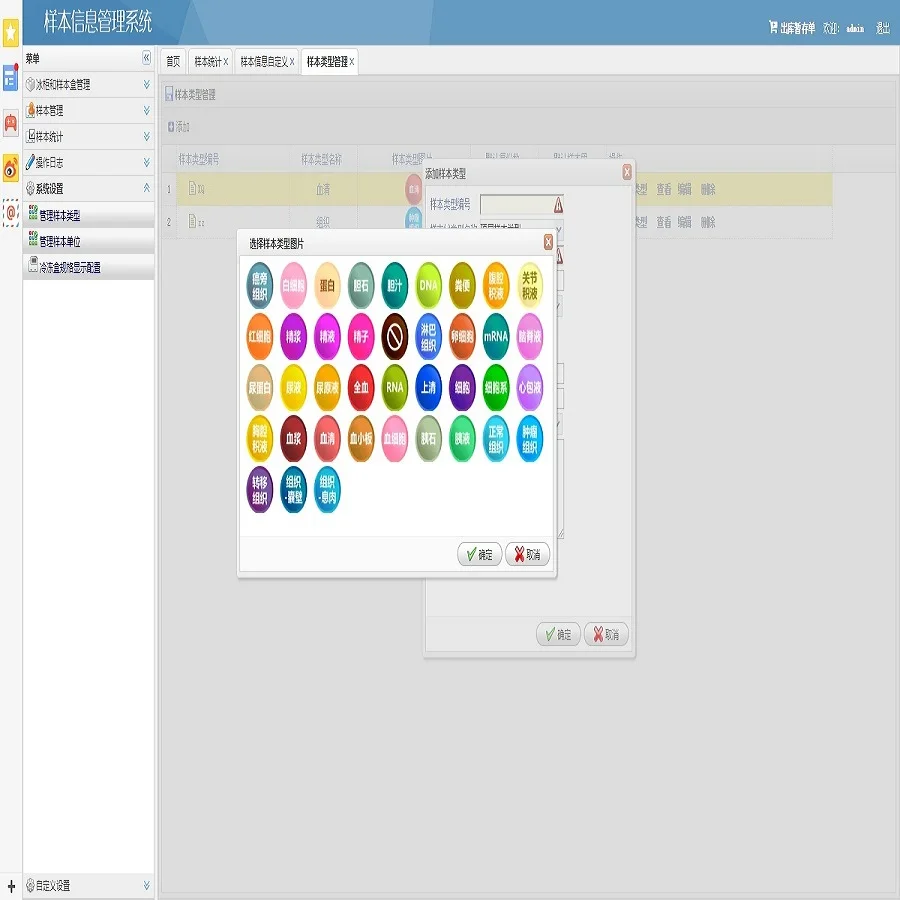The image size is (900, 900).
Task: Choose the 淋巴组织 sample image
Action: [429, 336]
